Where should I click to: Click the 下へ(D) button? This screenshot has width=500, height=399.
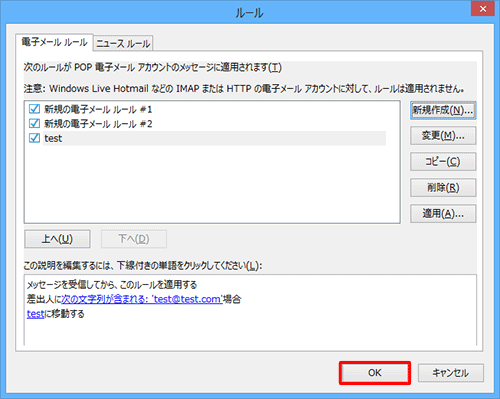134,239
